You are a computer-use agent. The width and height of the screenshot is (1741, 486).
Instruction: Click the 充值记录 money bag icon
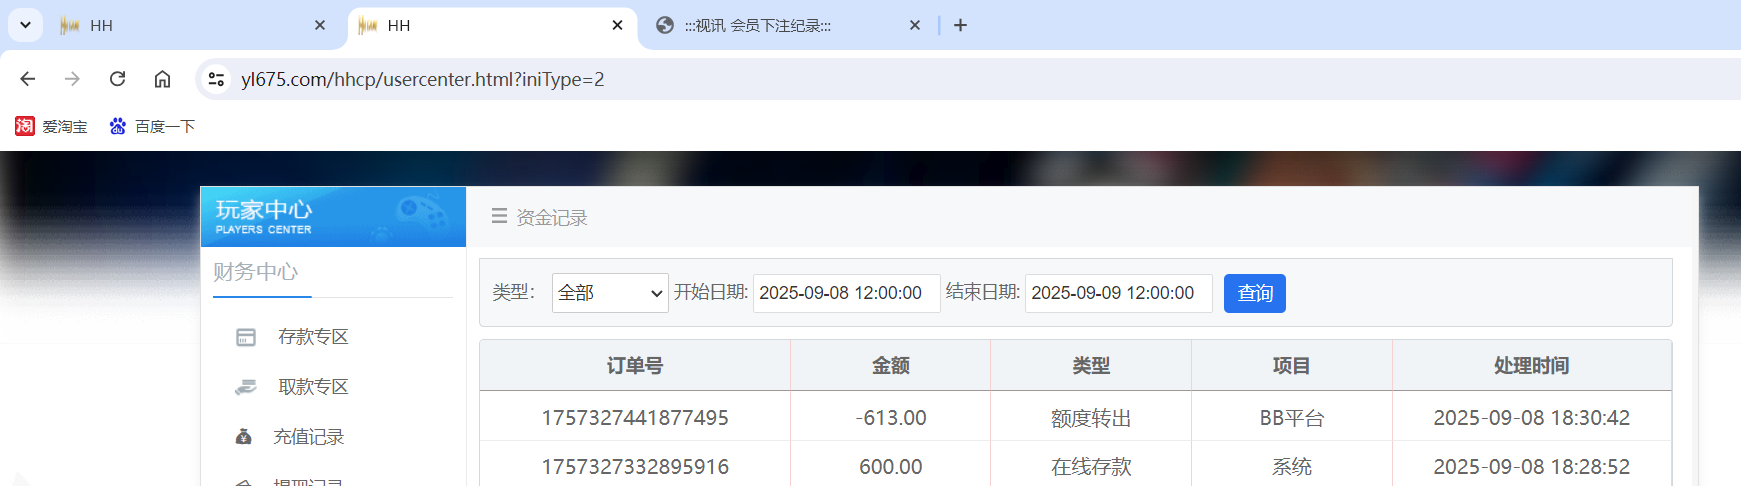(243, 436)
